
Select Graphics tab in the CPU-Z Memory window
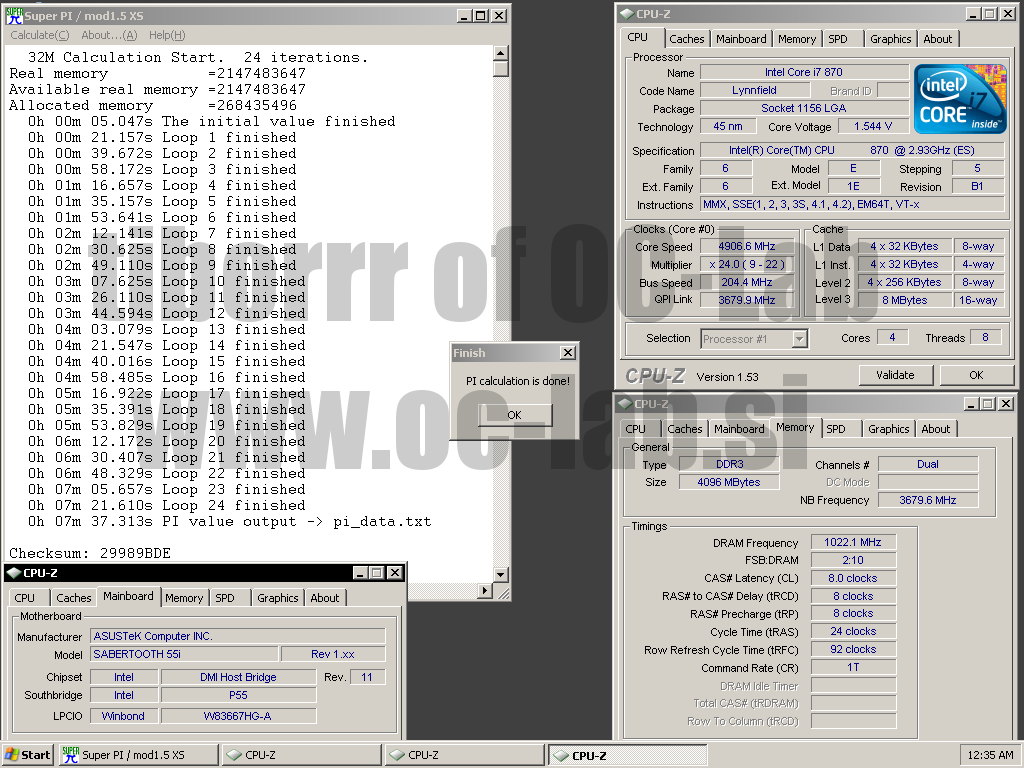[888, 429]
